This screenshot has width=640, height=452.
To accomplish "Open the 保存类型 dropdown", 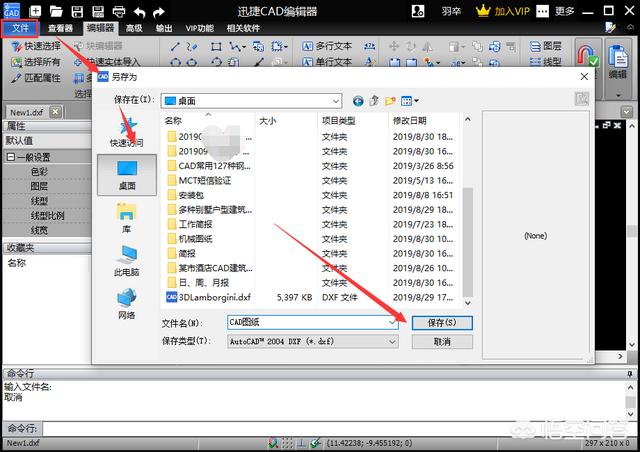I will tap(313, 341).
